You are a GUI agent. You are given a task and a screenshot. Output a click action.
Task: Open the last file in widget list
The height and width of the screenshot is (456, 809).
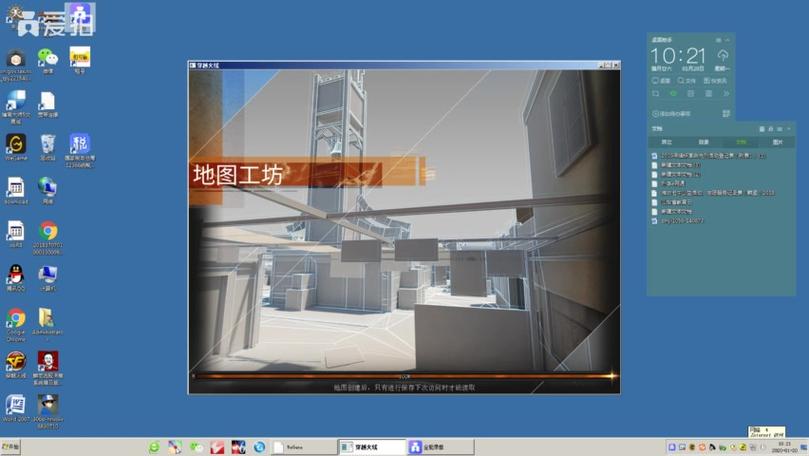[x=677, y=221]
